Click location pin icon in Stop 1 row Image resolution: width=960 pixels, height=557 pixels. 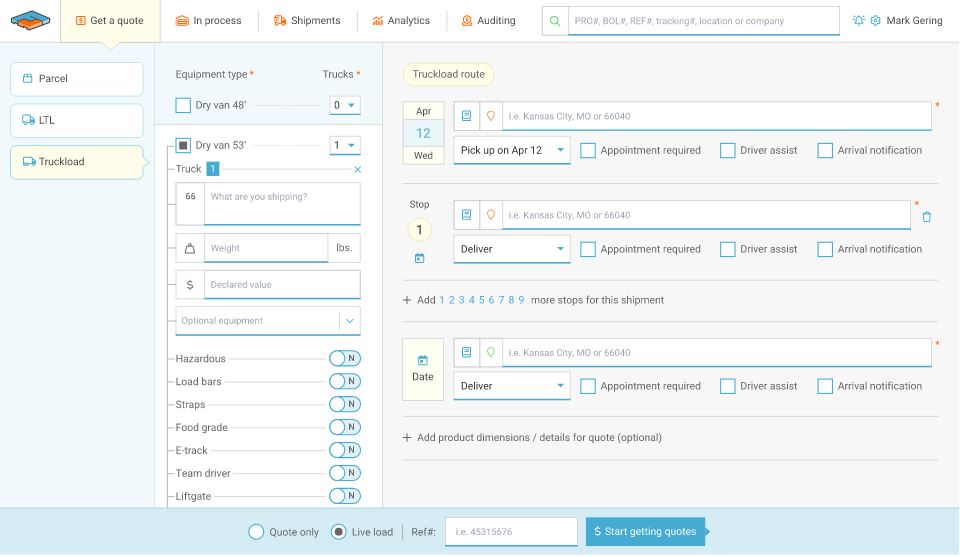[x=490, y=215]
